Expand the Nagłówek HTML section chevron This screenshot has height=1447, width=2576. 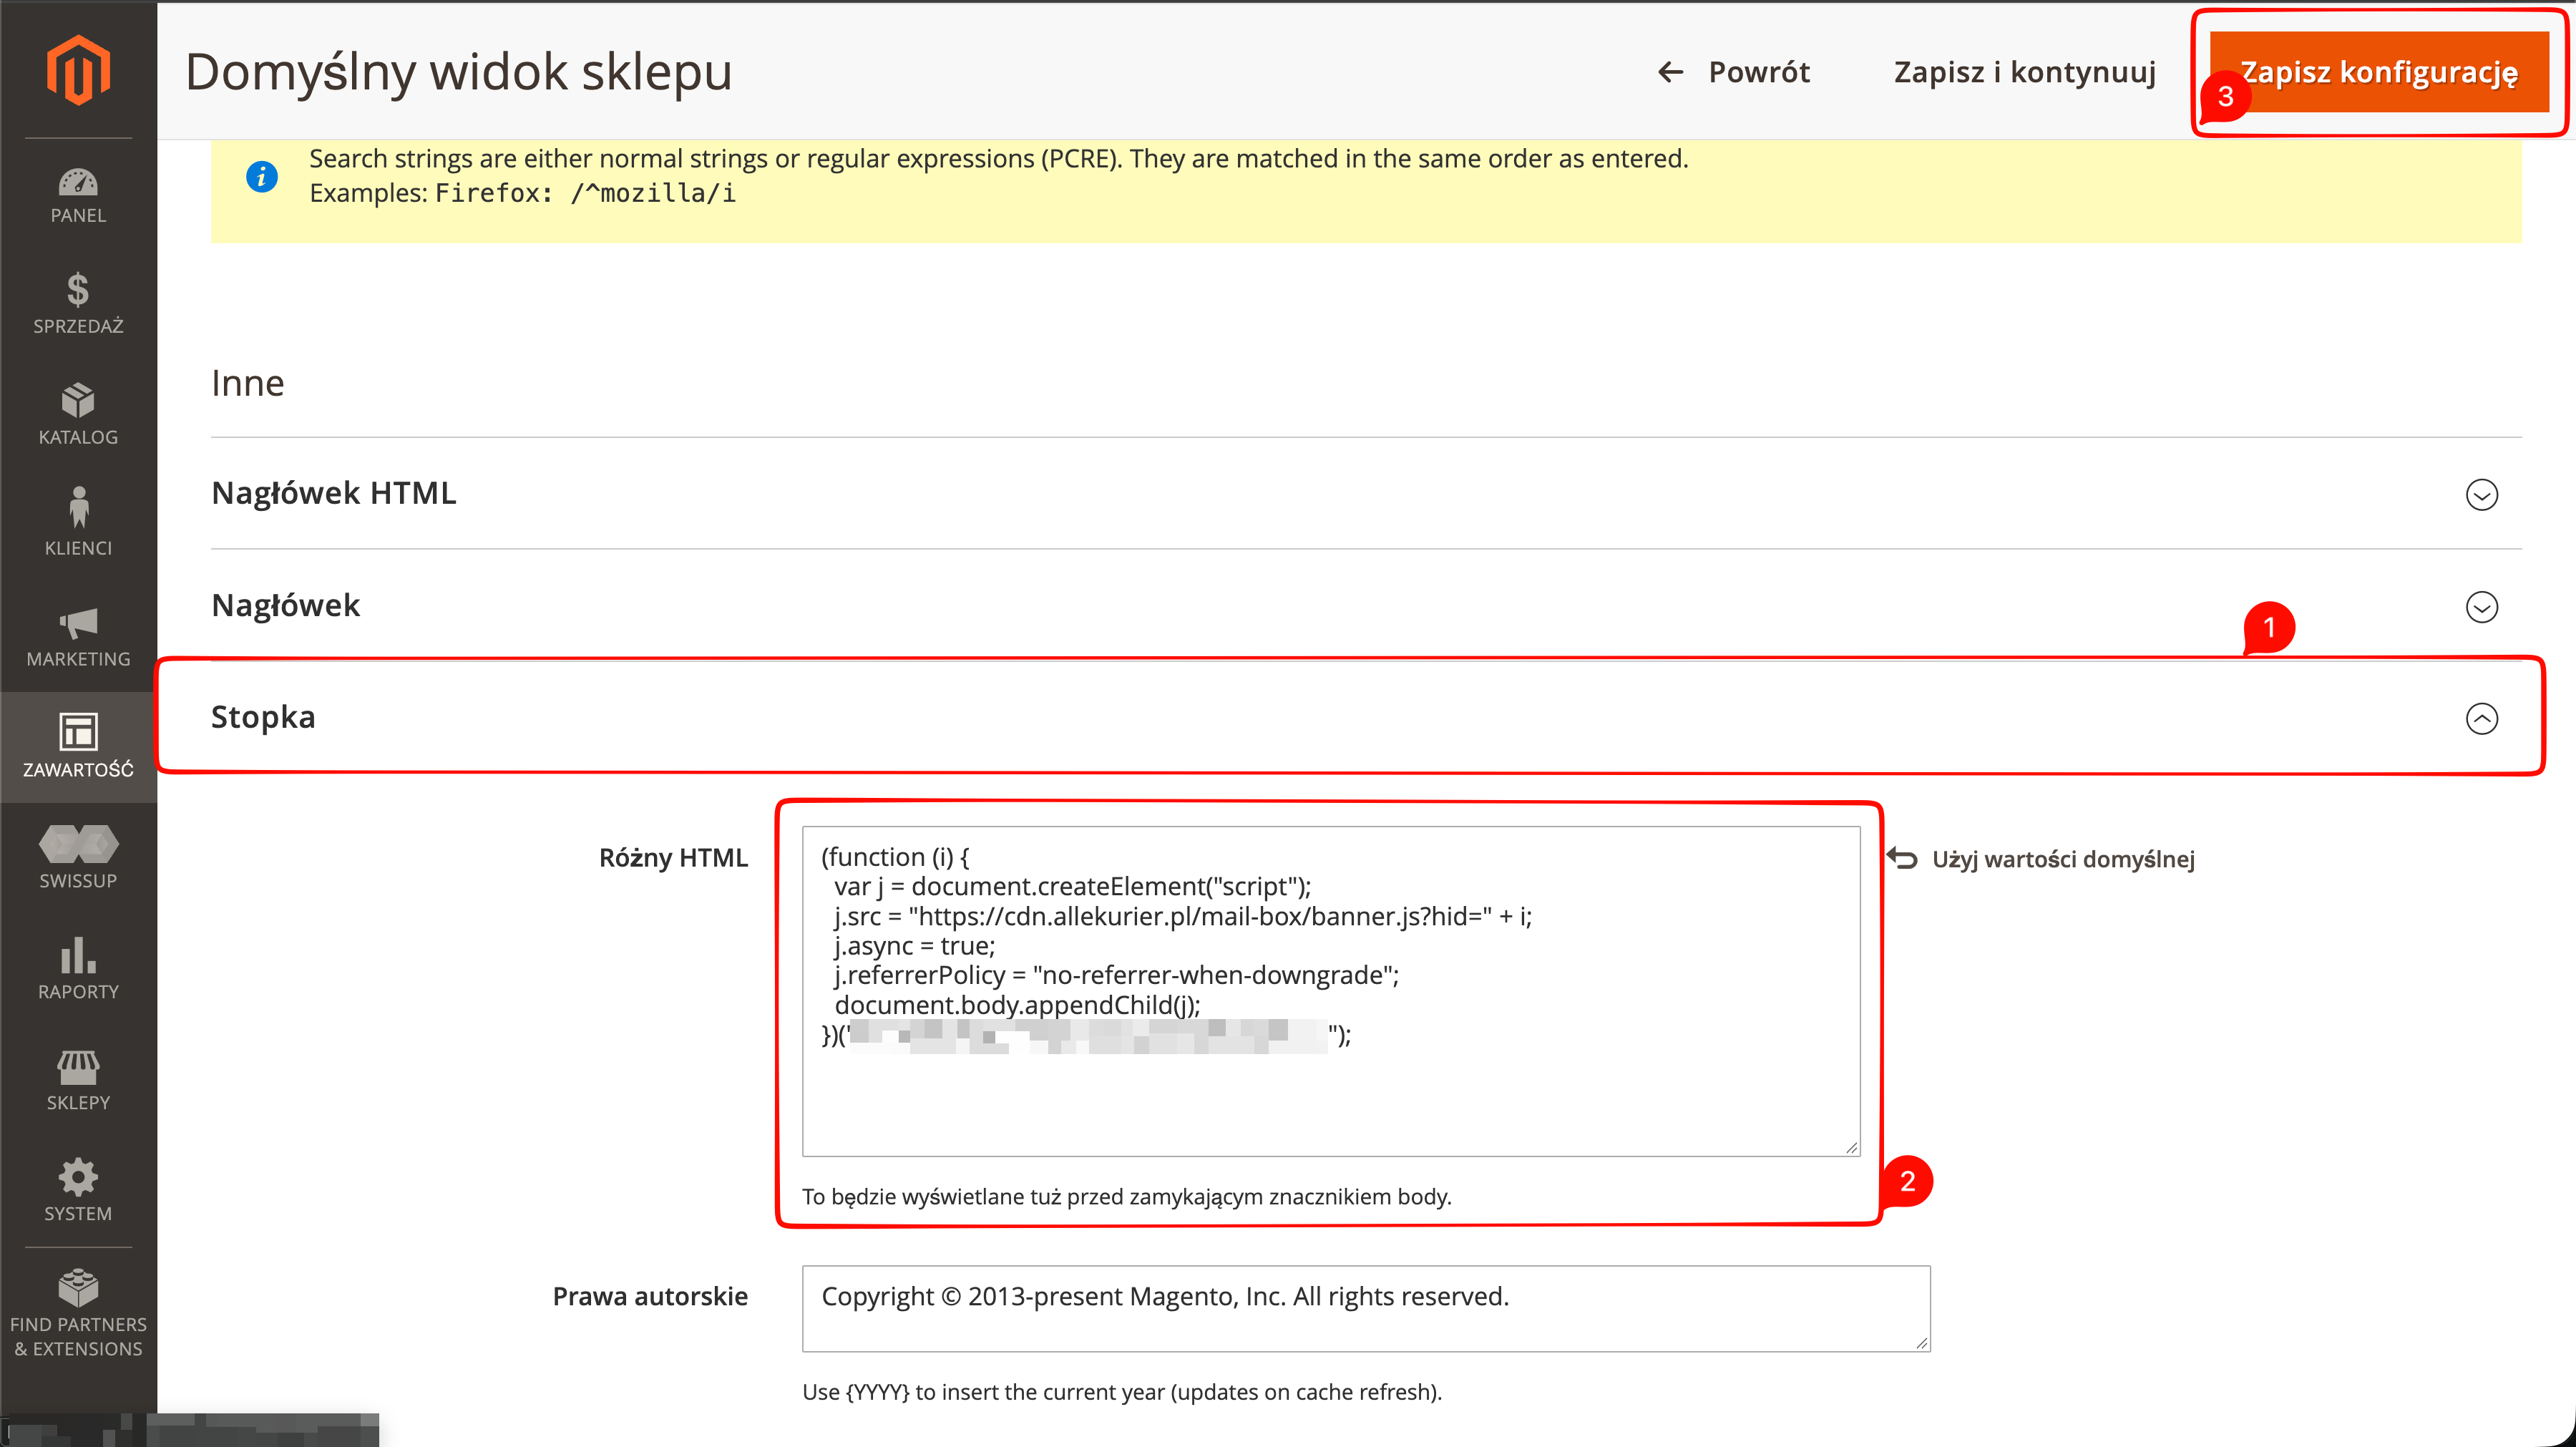2481,494
